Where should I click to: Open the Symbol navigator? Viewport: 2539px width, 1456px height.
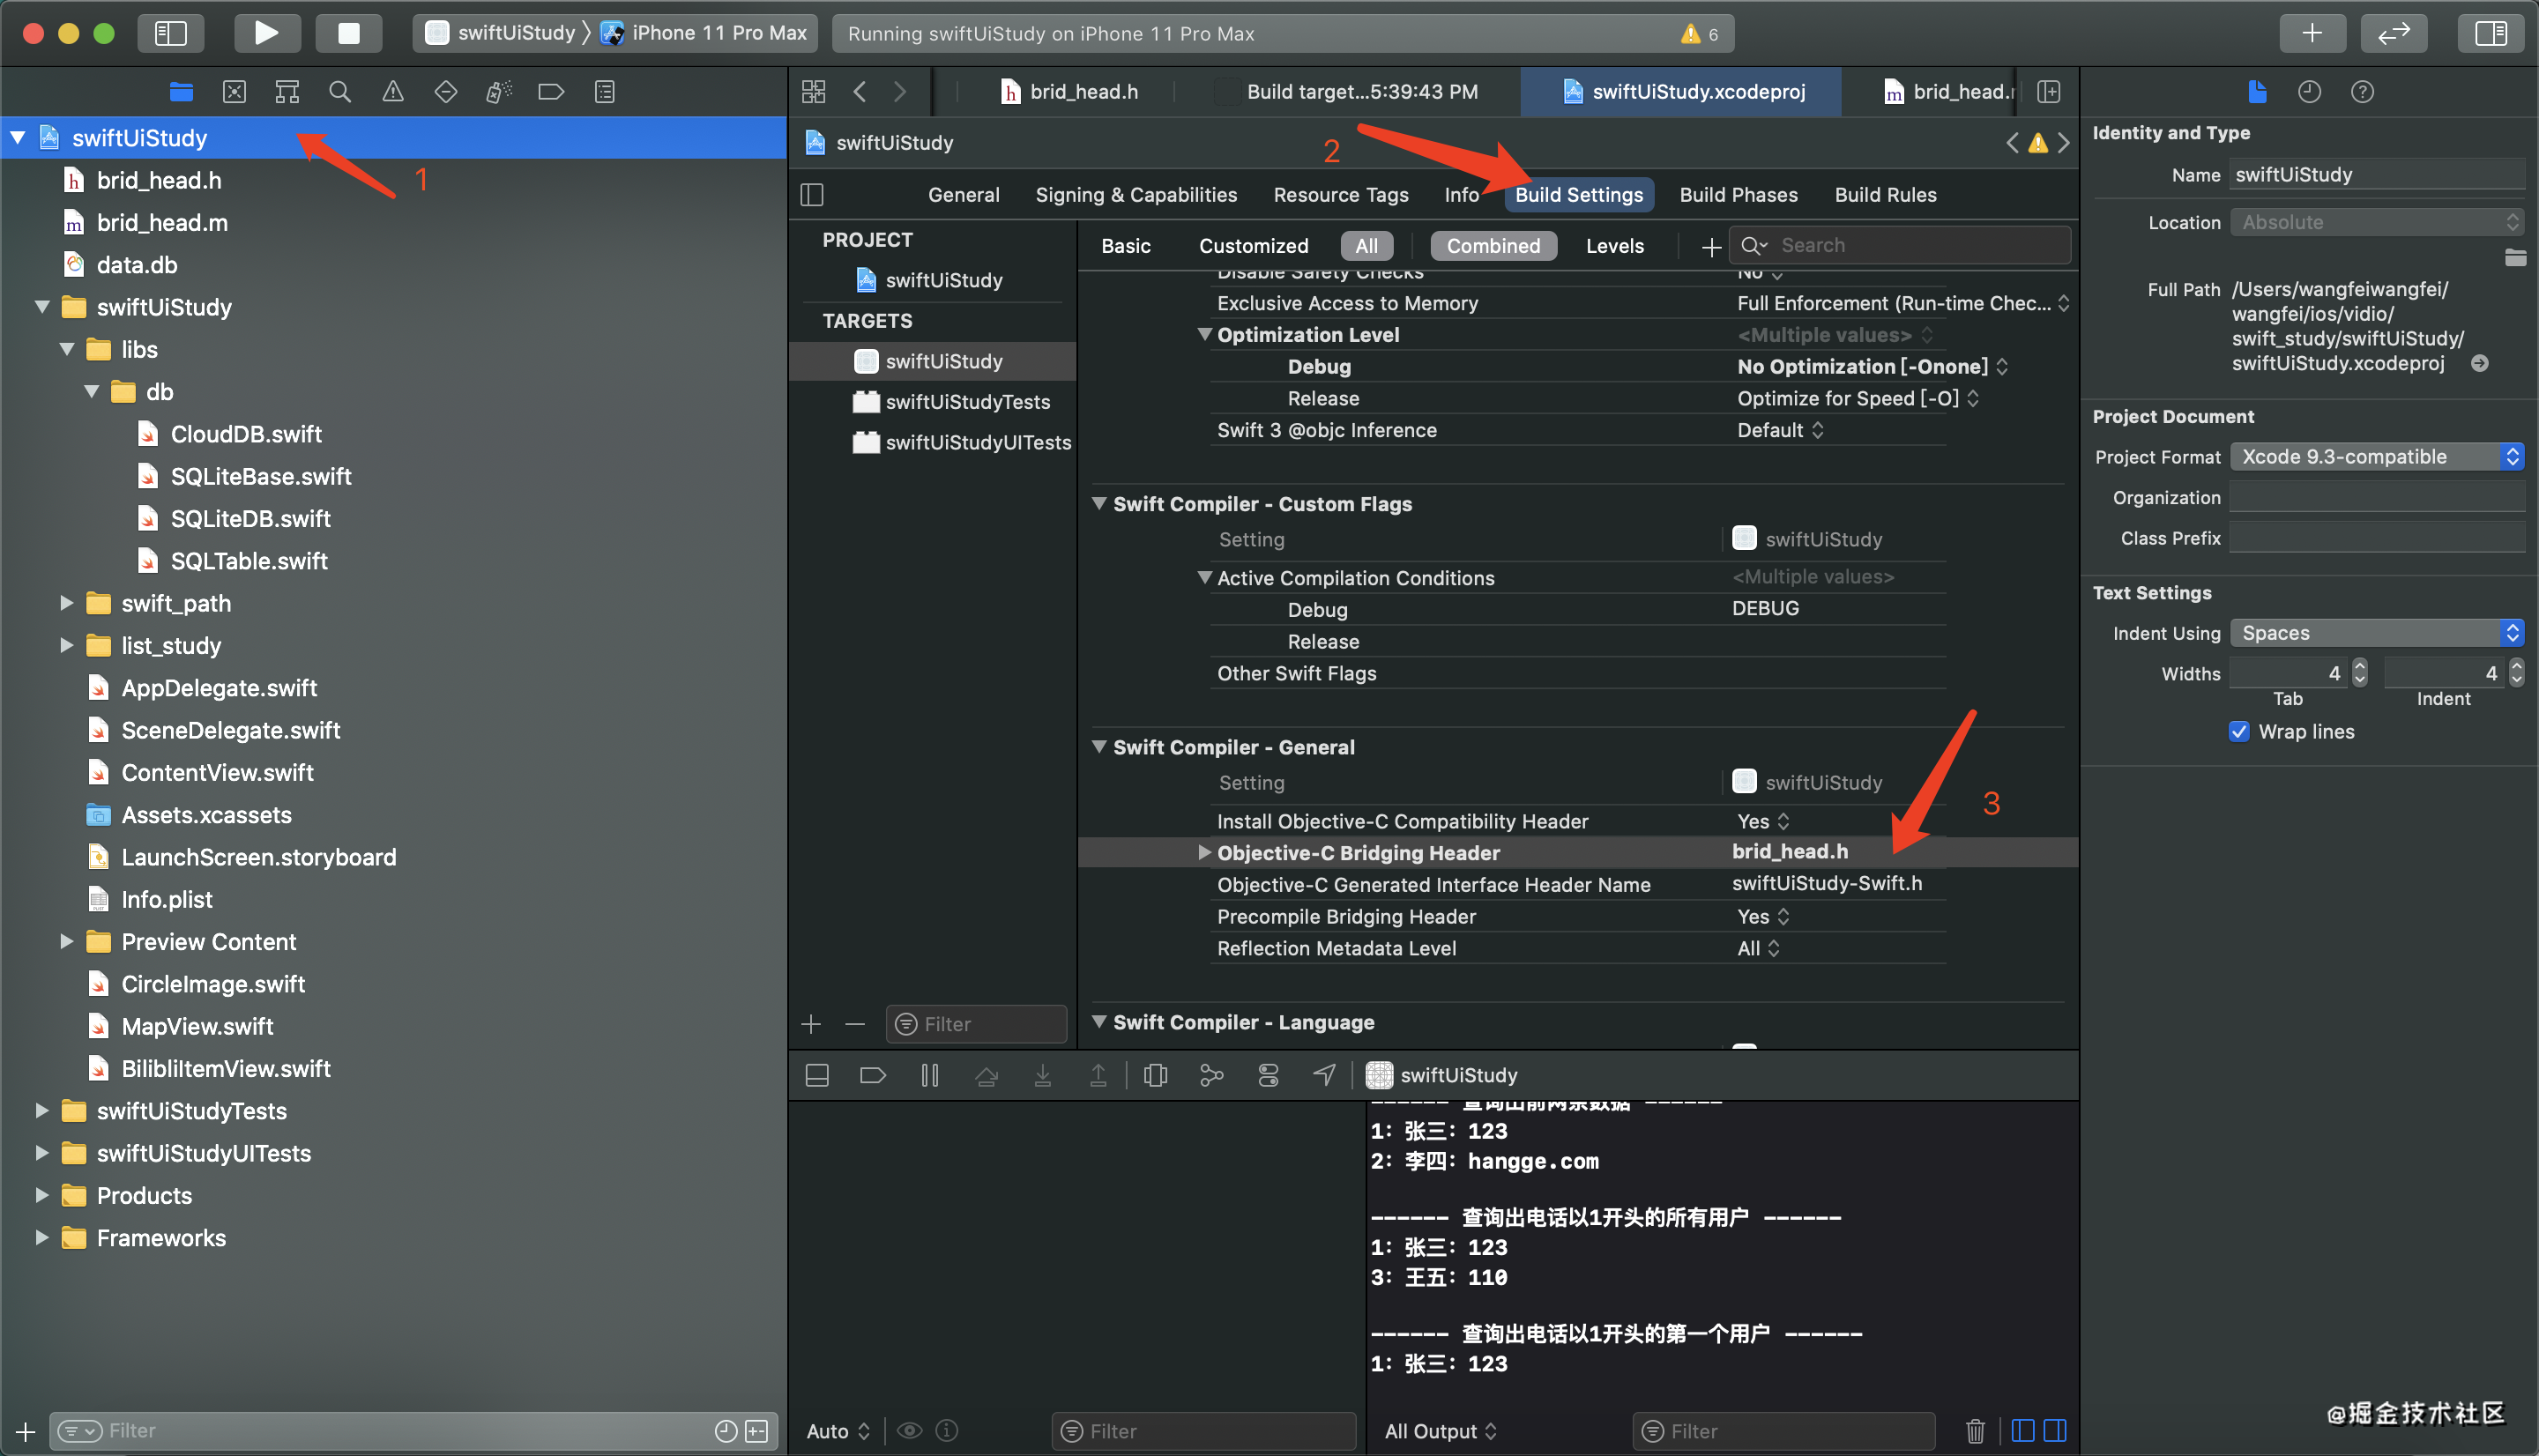tap(287, 92)
